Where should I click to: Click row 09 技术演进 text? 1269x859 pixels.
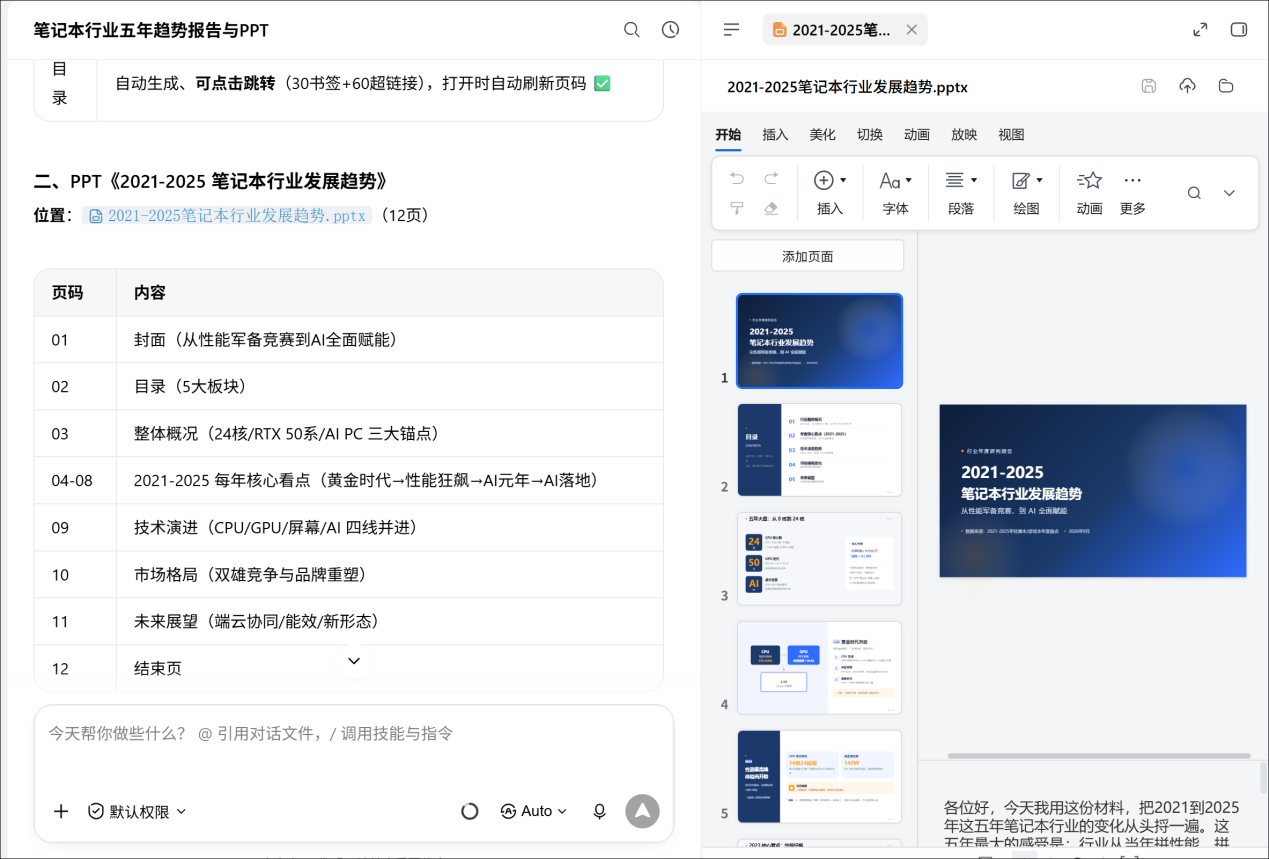tap(275, 528)
